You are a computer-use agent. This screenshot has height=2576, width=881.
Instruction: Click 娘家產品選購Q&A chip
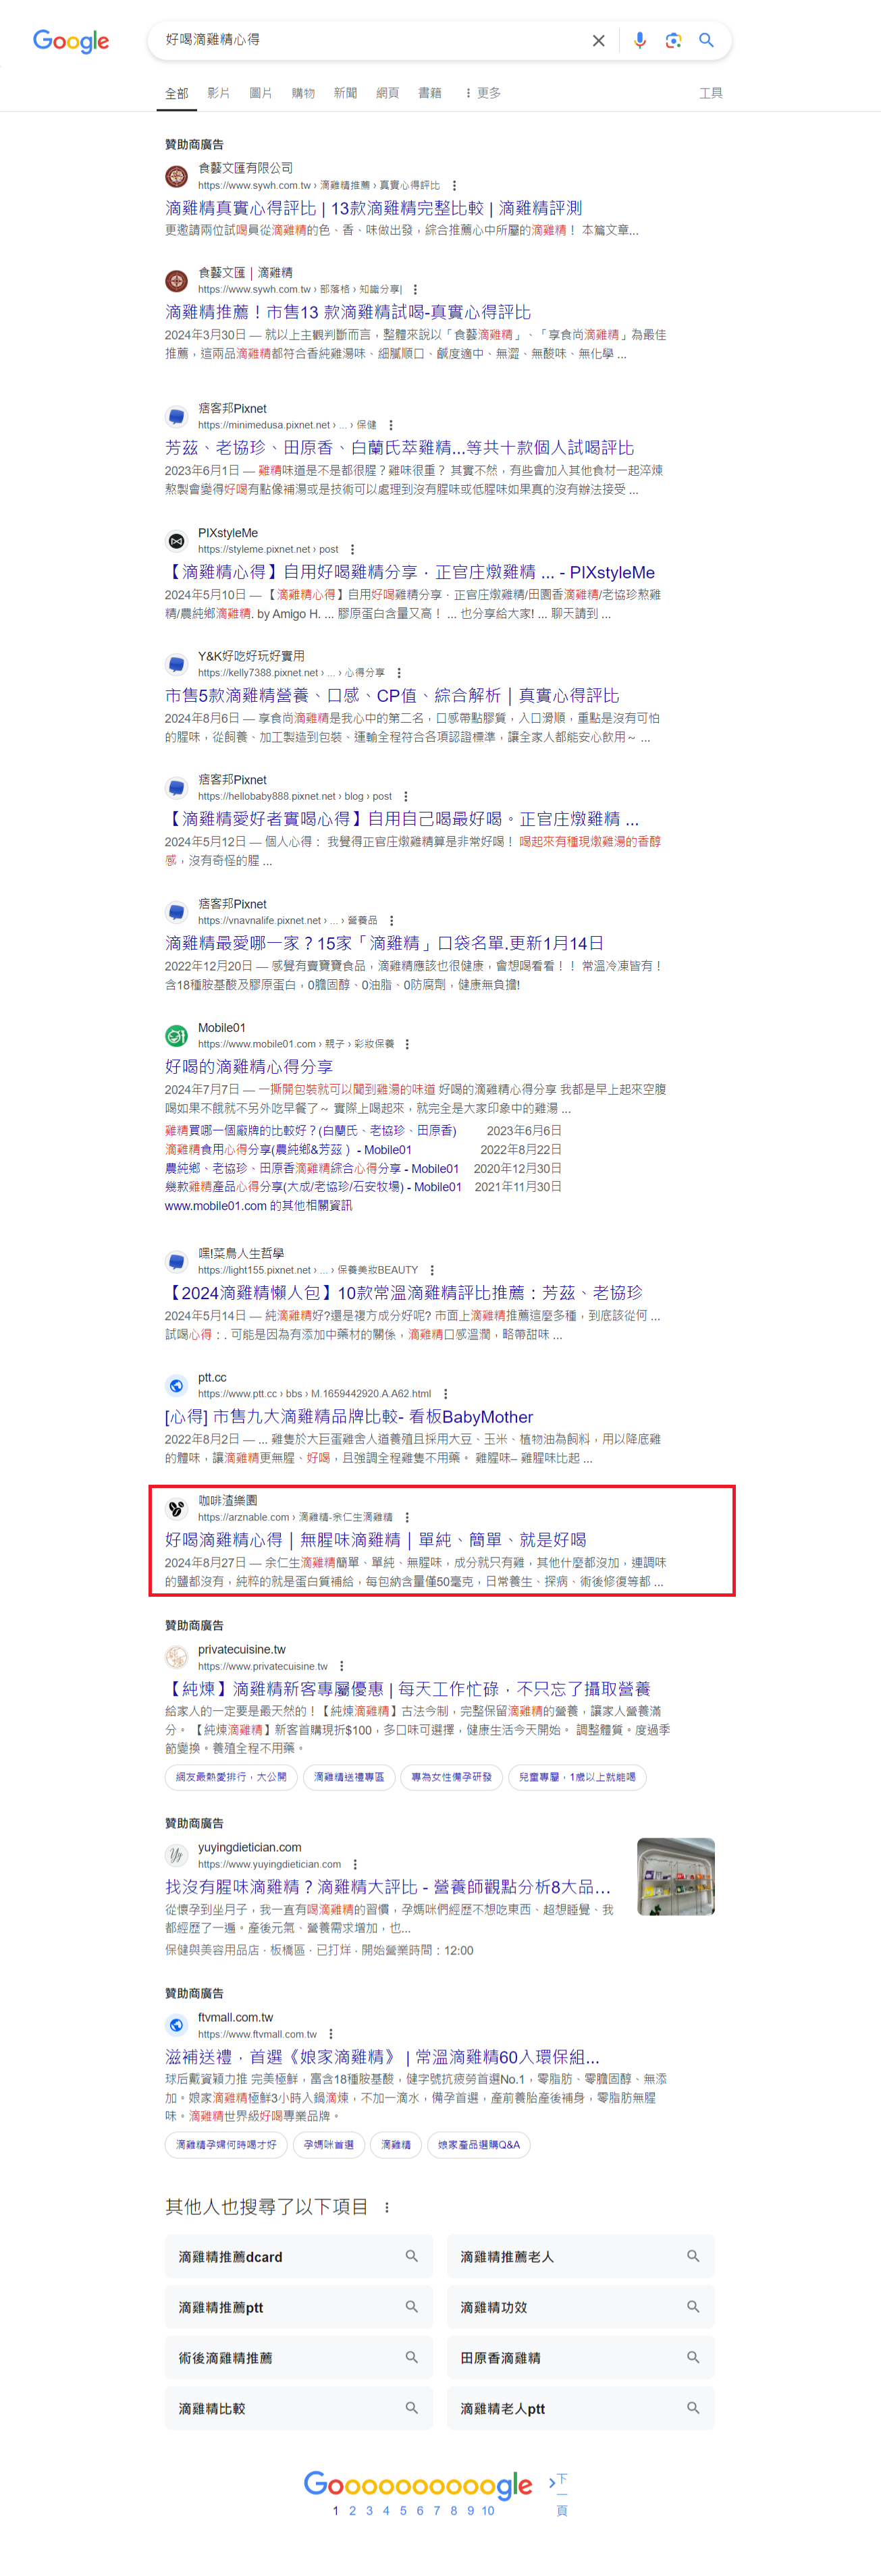coord(479,2145)
